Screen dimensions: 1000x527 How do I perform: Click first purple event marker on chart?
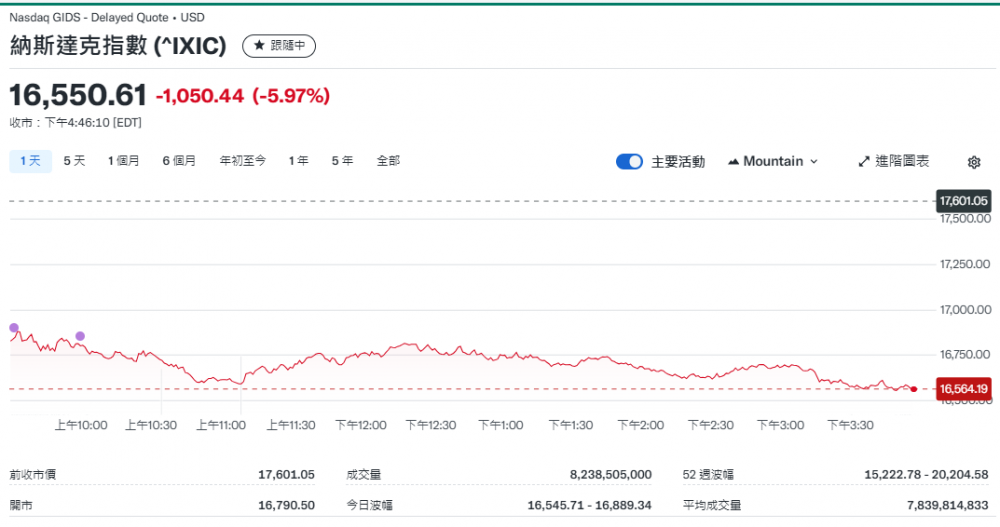(14, 328)
